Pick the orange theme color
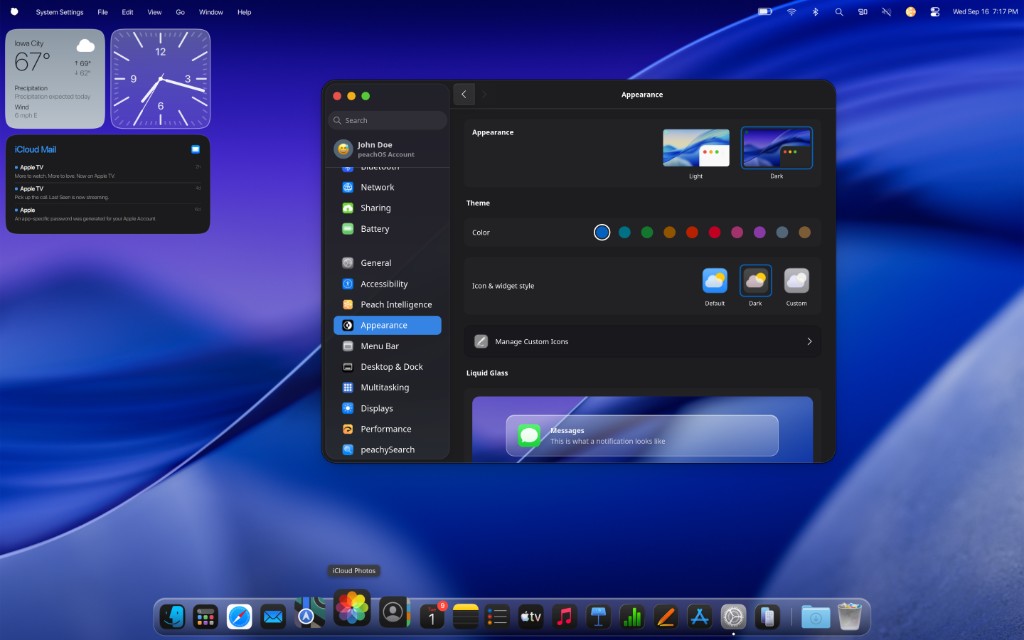The image size is (1024, 640). pos(669,232)
